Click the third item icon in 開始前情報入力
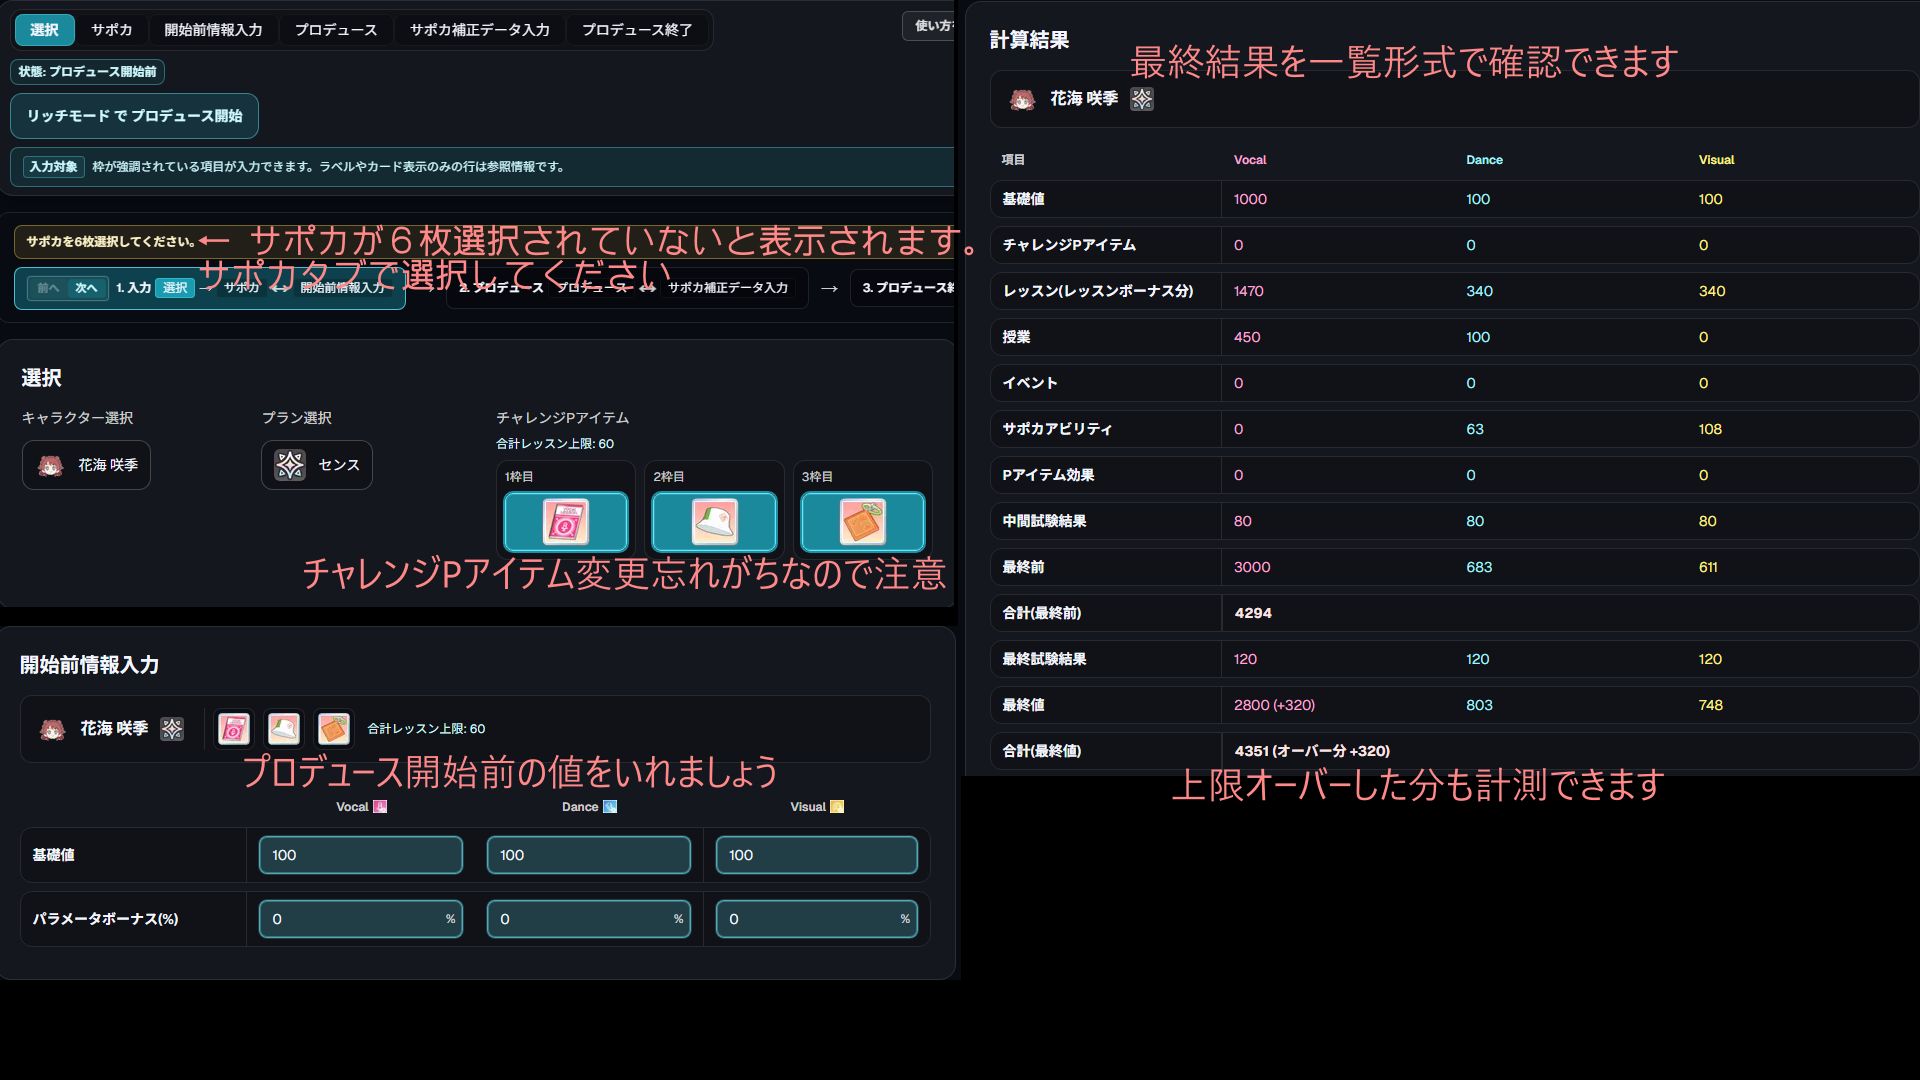Viewport: 1920px width, 1080px height. coord(333,729)
